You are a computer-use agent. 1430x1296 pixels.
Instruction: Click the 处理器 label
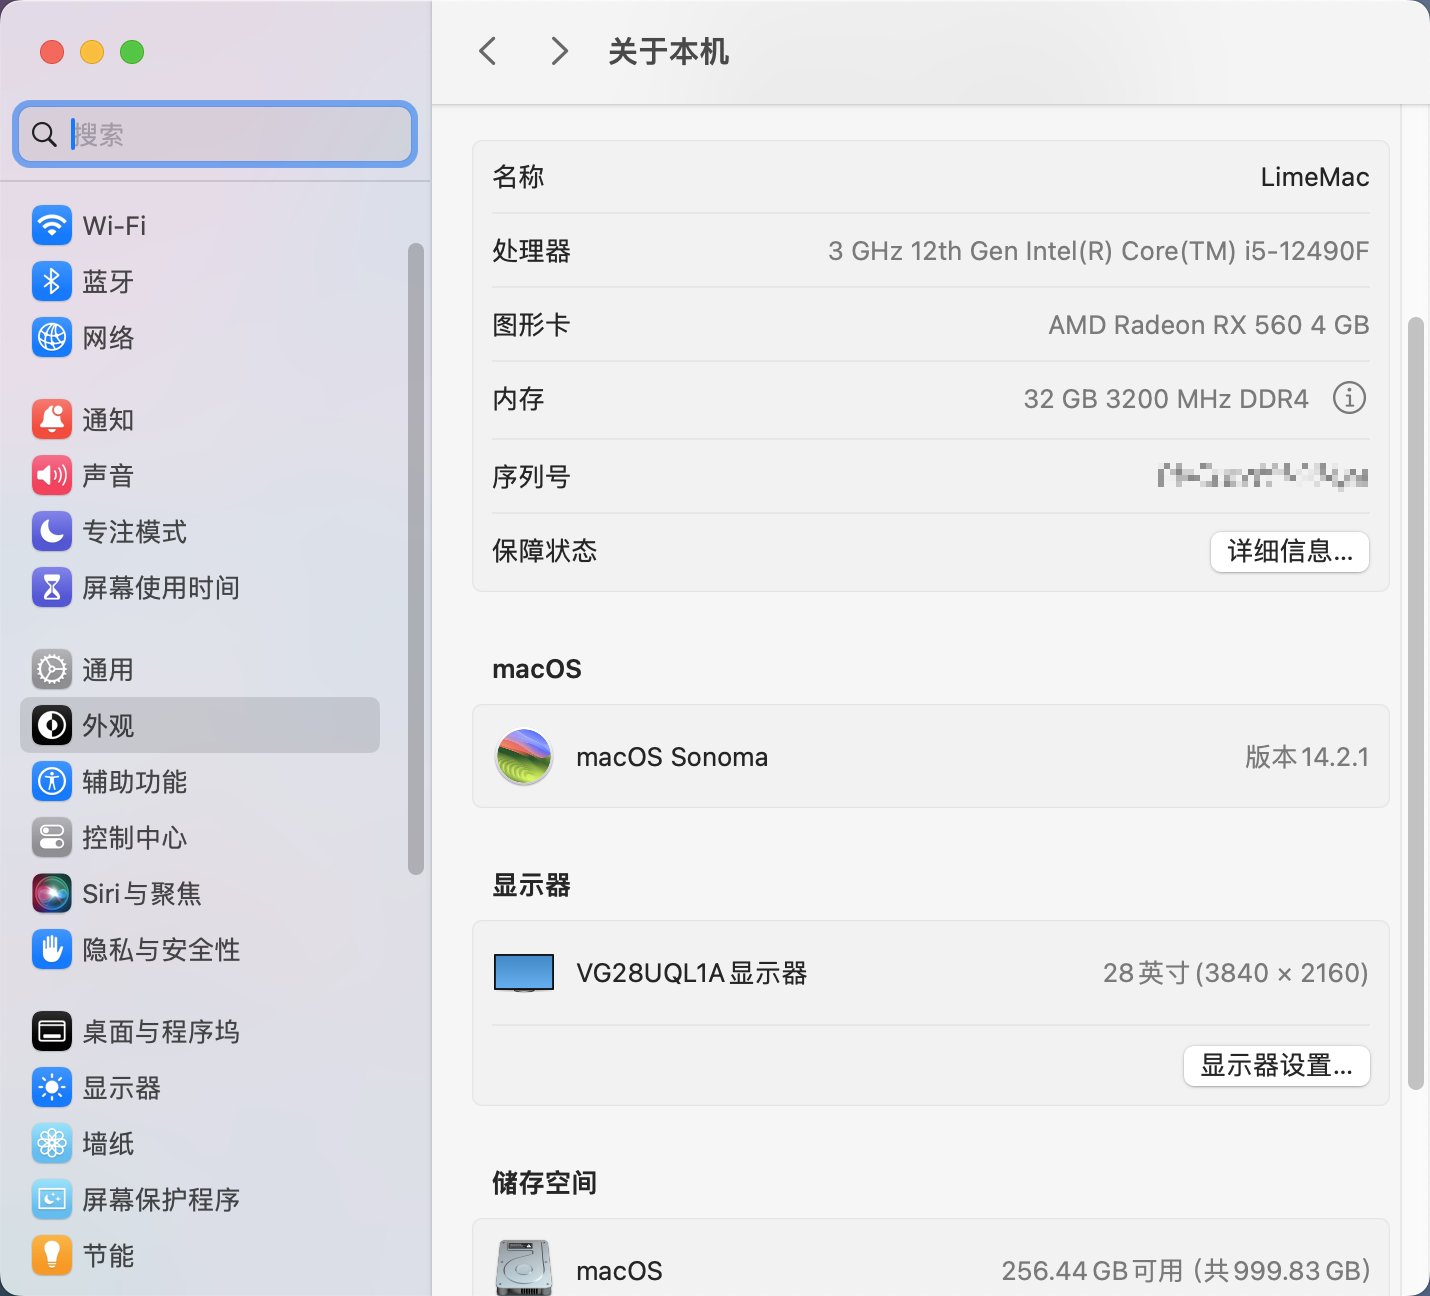tap(531, 251)
